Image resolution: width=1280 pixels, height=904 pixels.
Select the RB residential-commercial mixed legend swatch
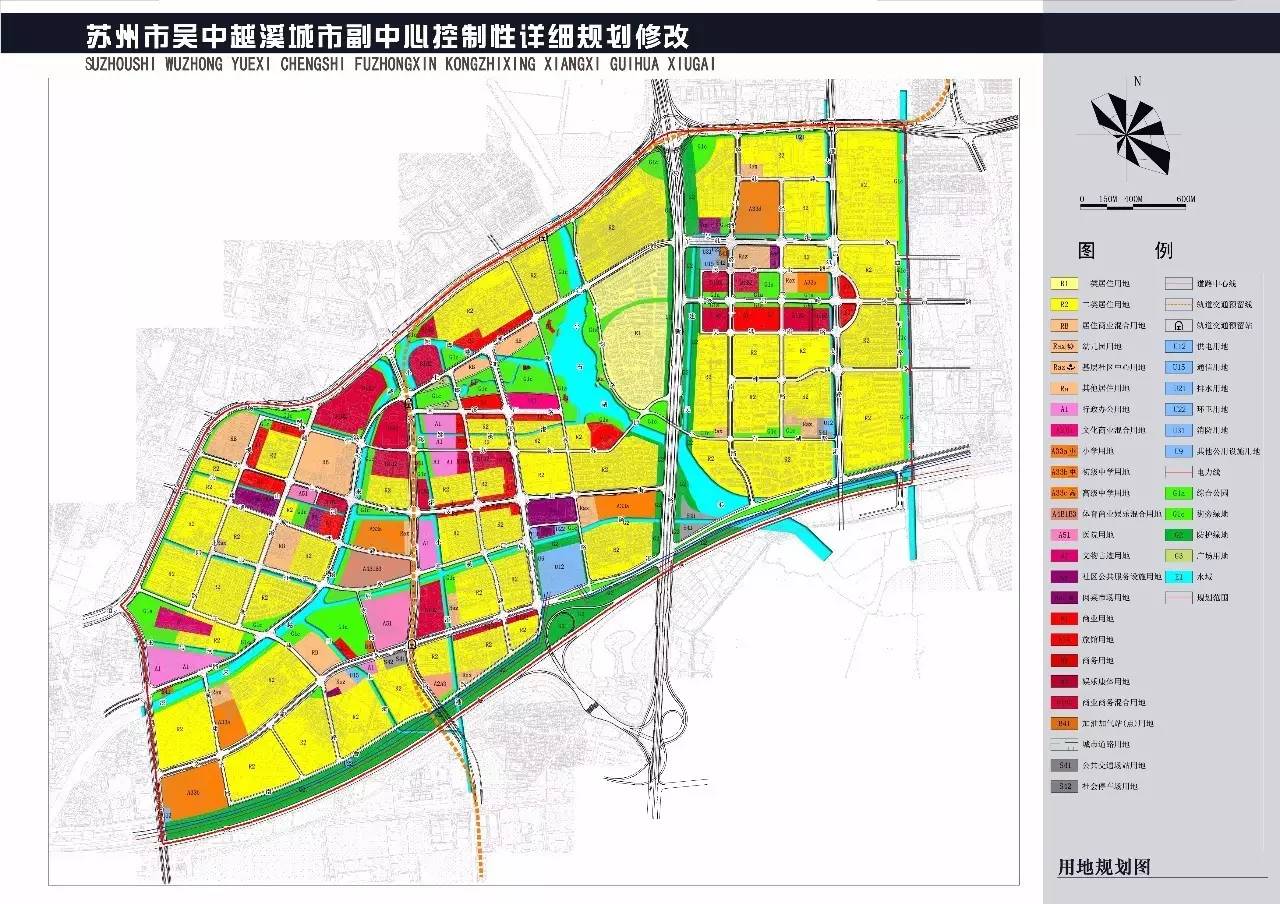tap(1064, 325)
